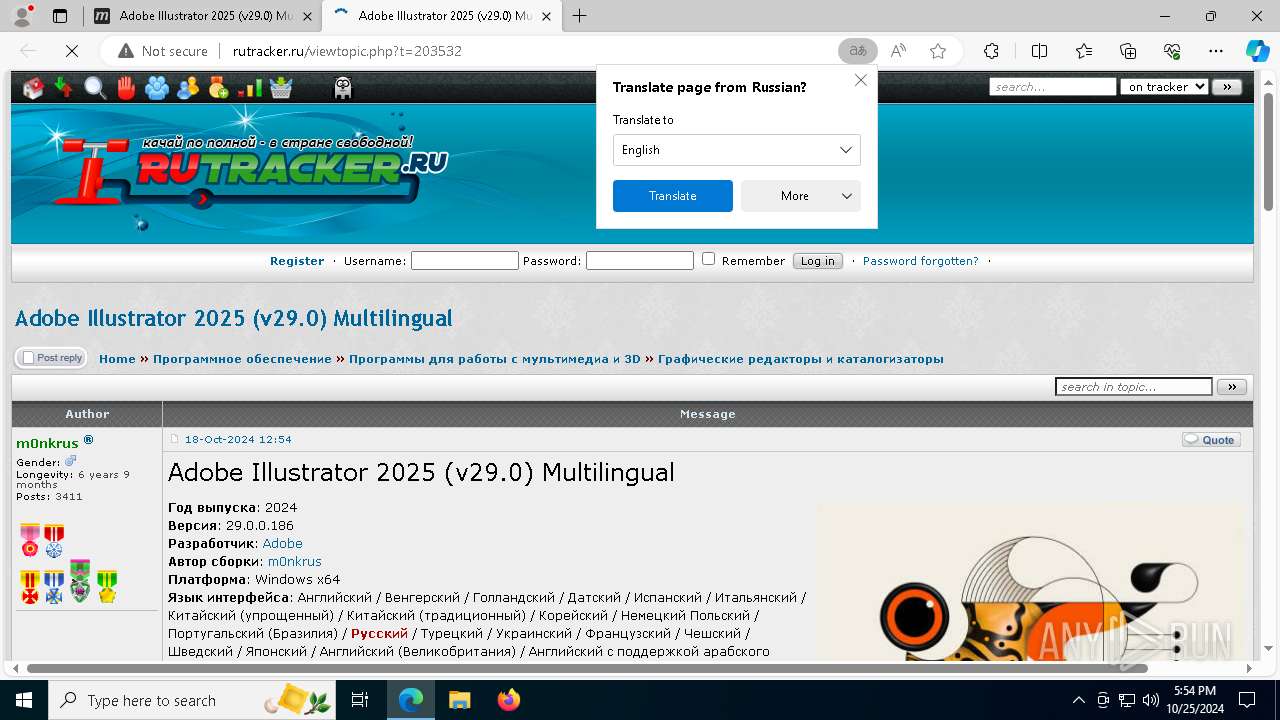The width and height of the screenshot is (1280, 720).
Task: Open the Favorites list icon
Action: coord(1084,51)
